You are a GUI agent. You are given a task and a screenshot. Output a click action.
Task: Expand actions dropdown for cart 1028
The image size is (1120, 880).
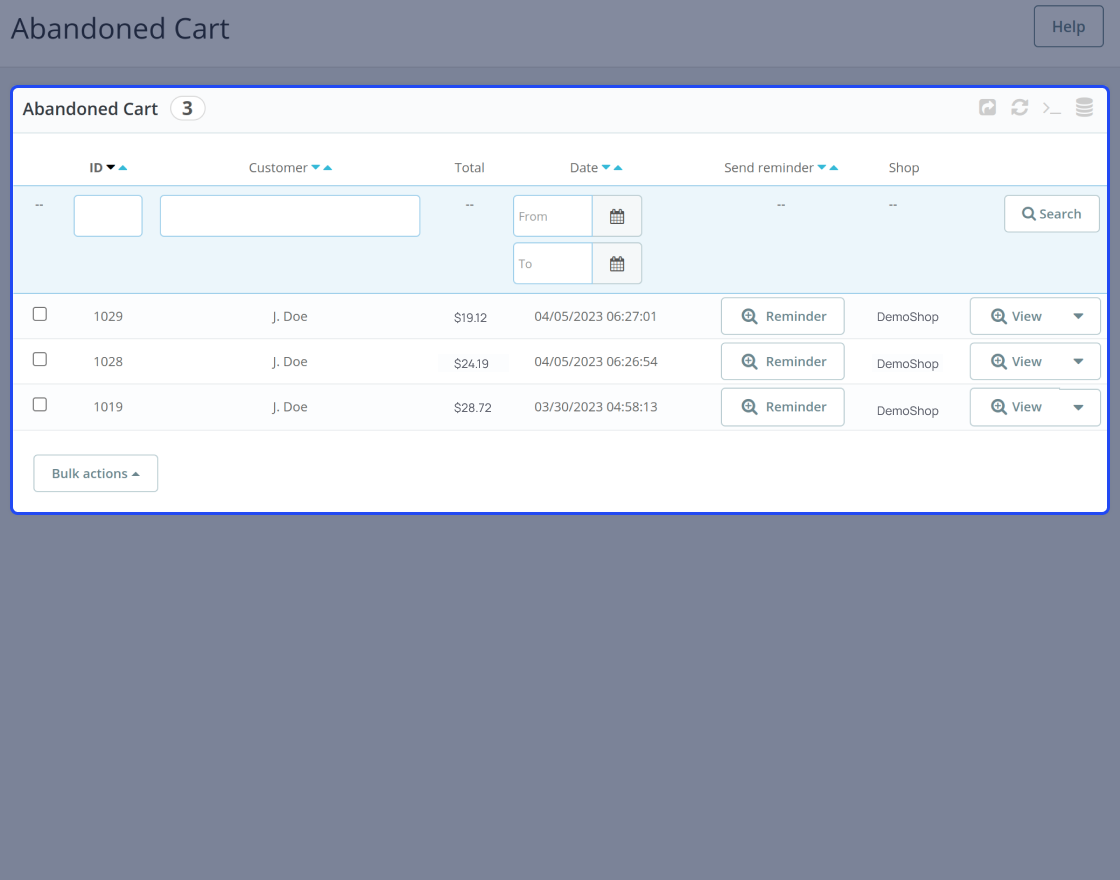coord(1079,361)
